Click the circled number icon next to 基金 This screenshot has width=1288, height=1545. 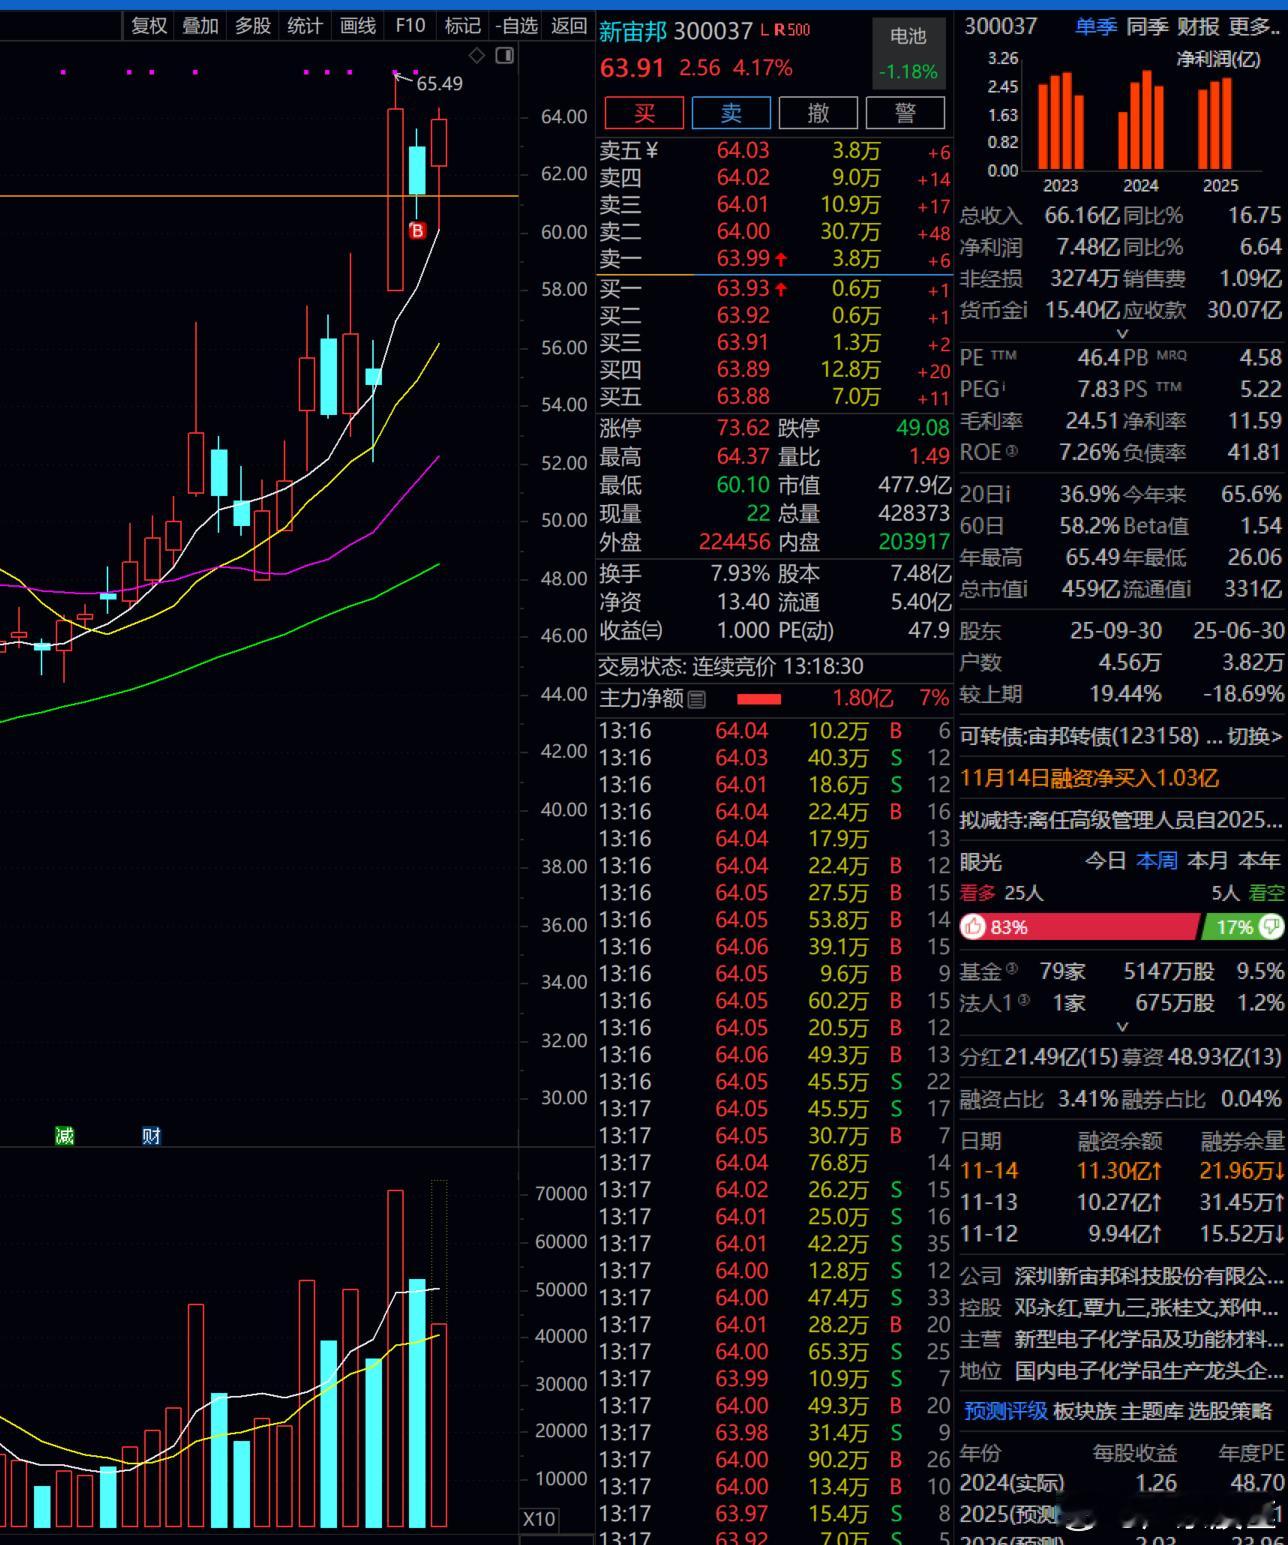(x=1012, y=968)
